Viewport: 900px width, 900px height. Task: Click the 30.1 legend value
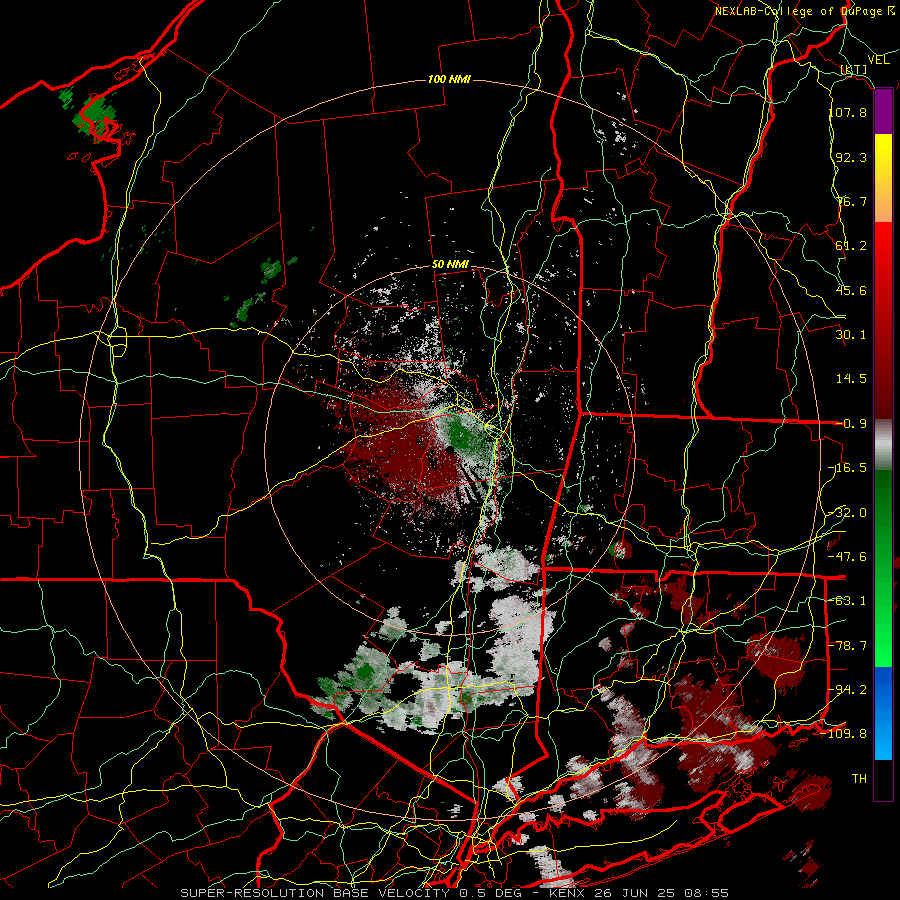[x=851, y=334]
